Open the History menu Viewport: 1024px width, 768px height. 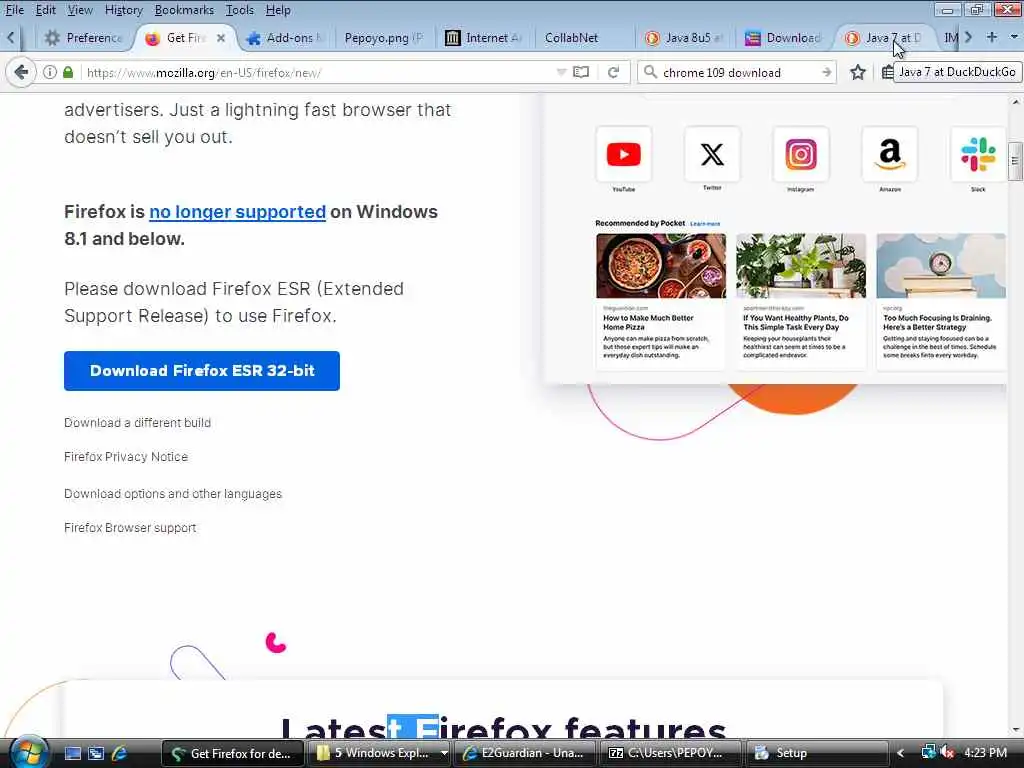[123, 10]
